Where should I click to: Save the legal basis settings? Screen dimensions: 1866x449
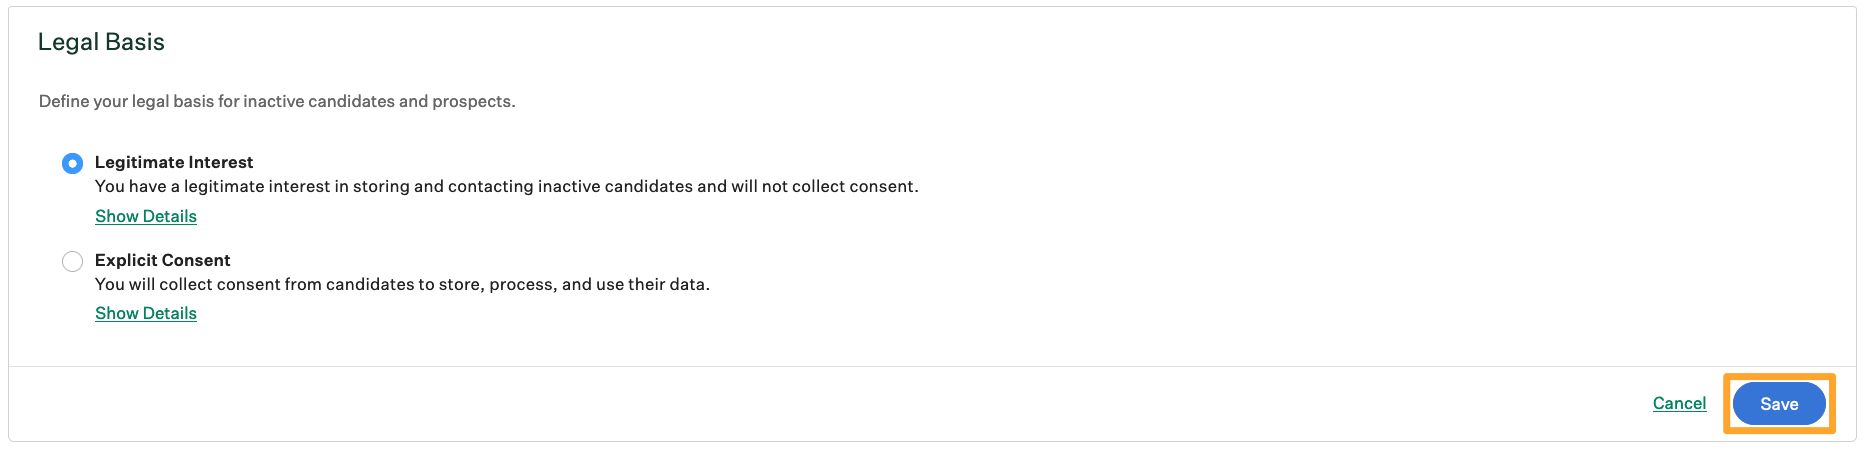[1779, 404]
